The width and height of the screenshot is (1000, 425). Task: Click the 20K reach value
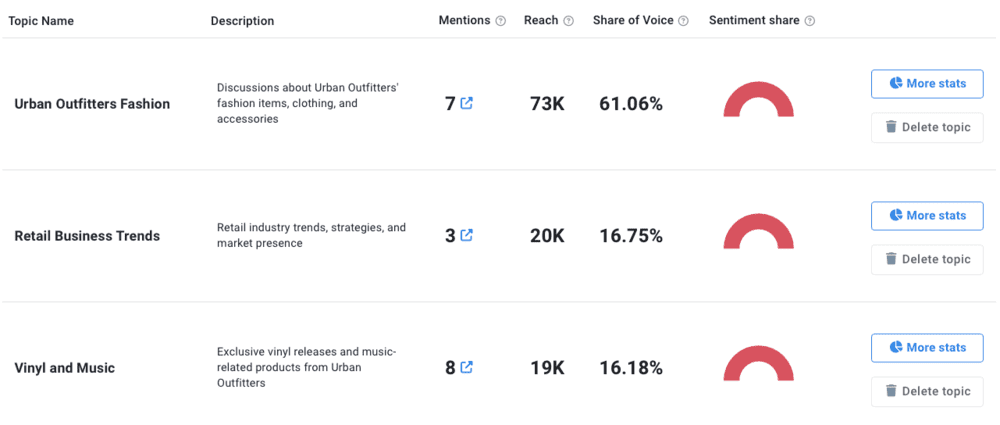point(547,236)
